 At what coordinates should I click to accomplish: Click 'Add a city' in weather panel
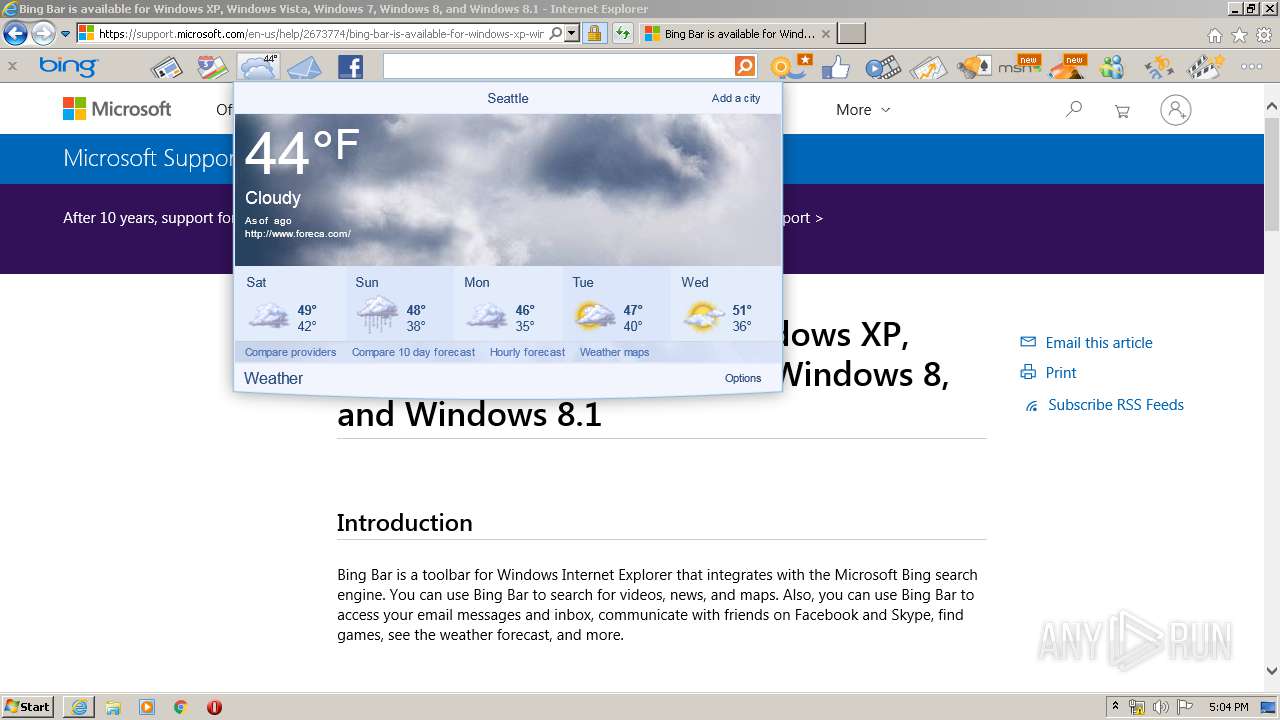click(x=736, y=98)
